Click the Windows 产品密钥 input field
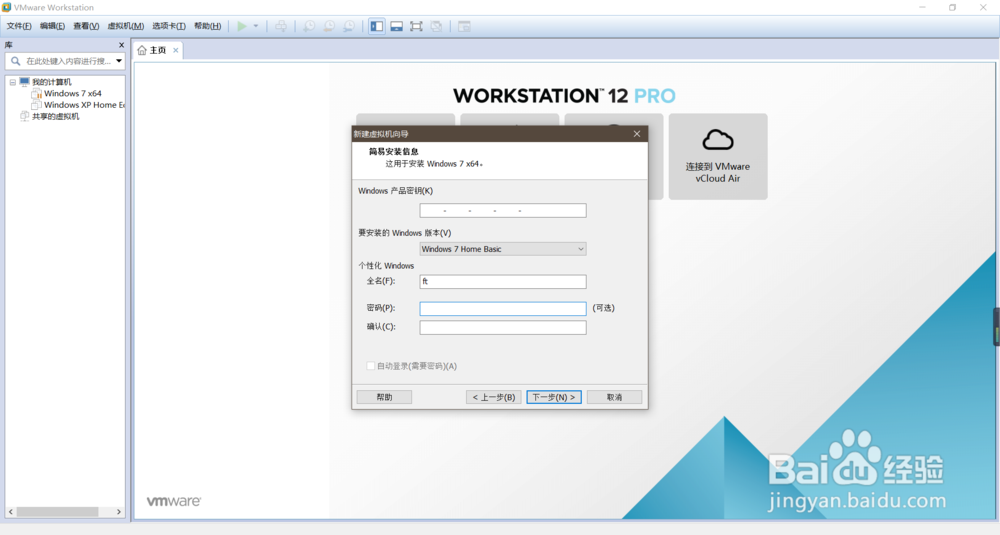Screen dimensions: 1000x535 (503, 210)
